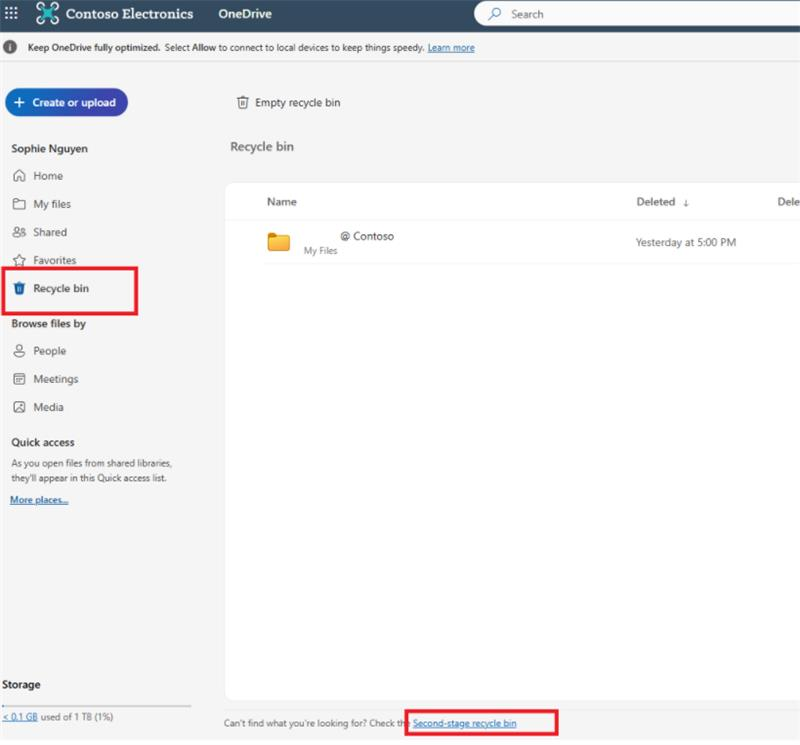
Task: Click the Deleted column sort arrow
Action: tap(686, 203)
